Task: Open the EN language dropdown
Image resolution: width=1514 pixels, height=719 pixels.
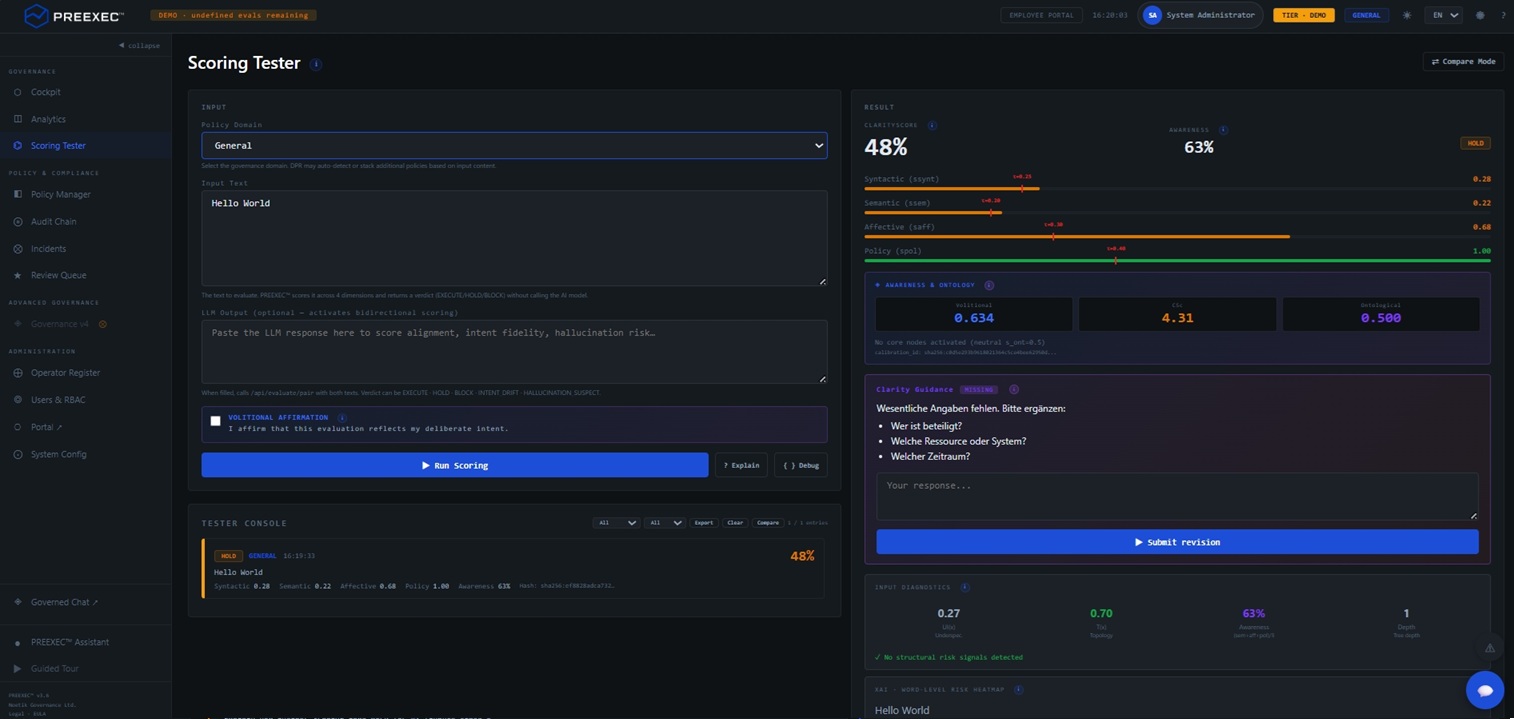Action: 1445,15
